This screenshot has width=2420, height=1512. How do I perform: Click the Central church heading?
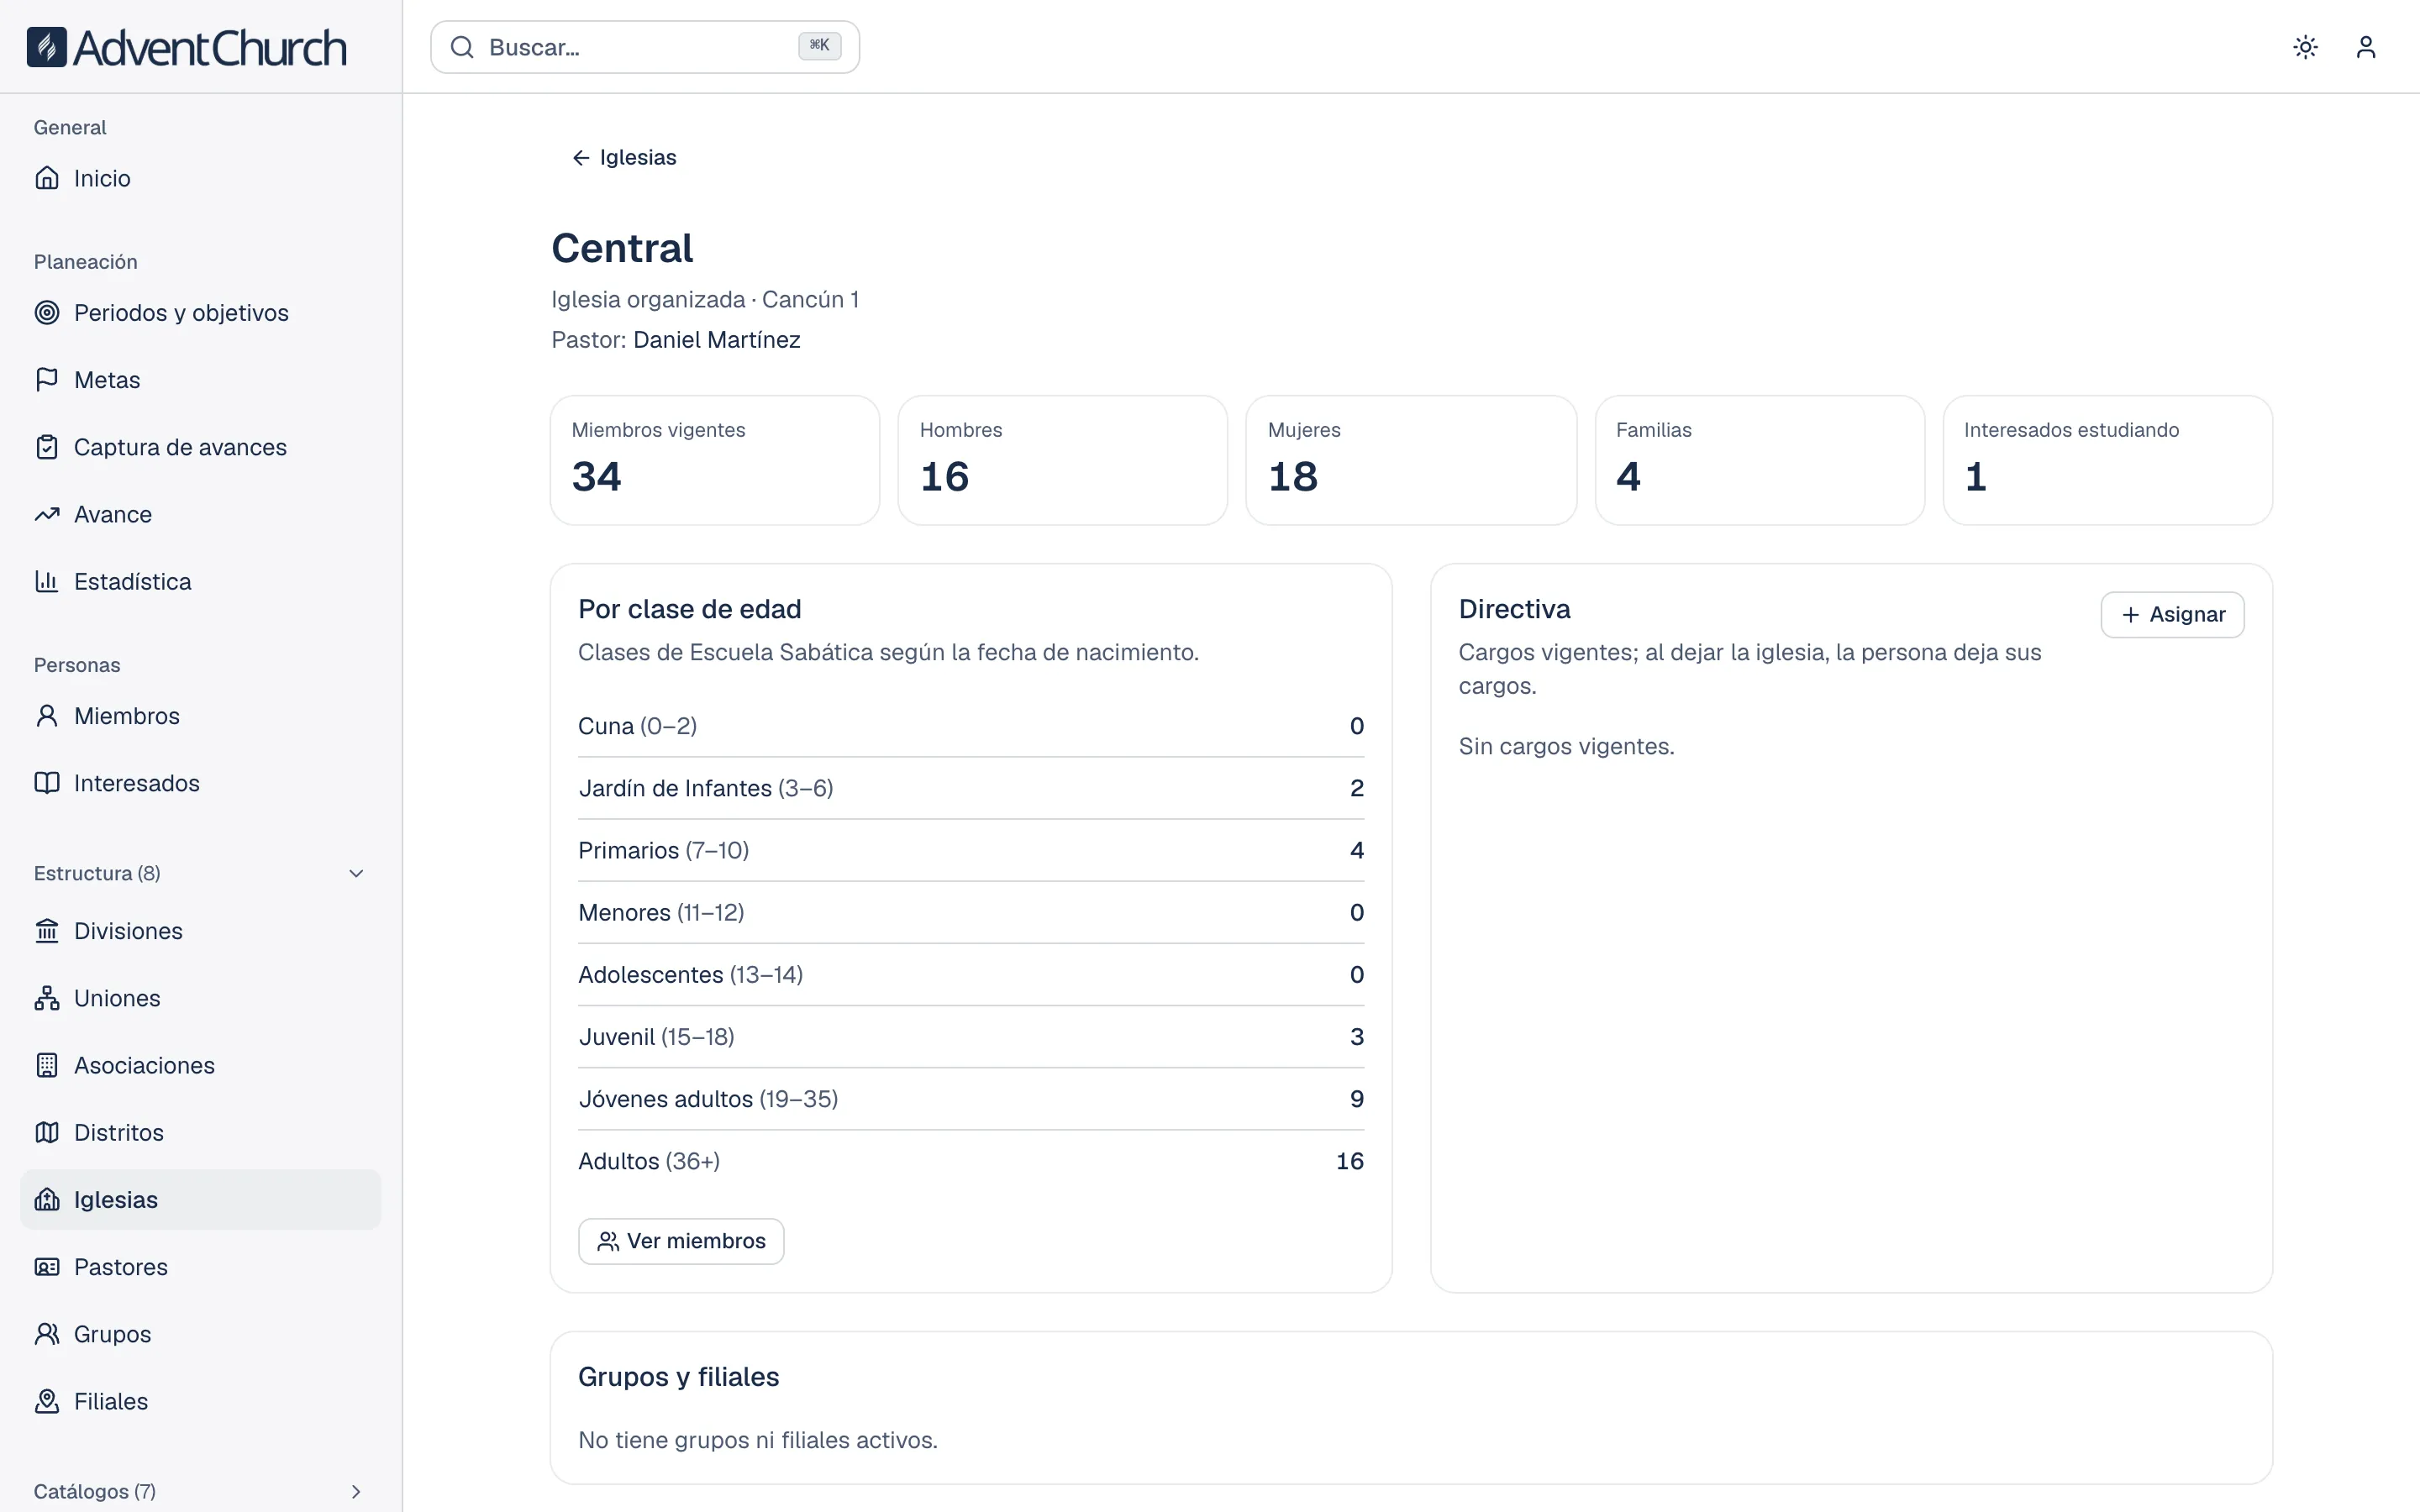point(622,248)
